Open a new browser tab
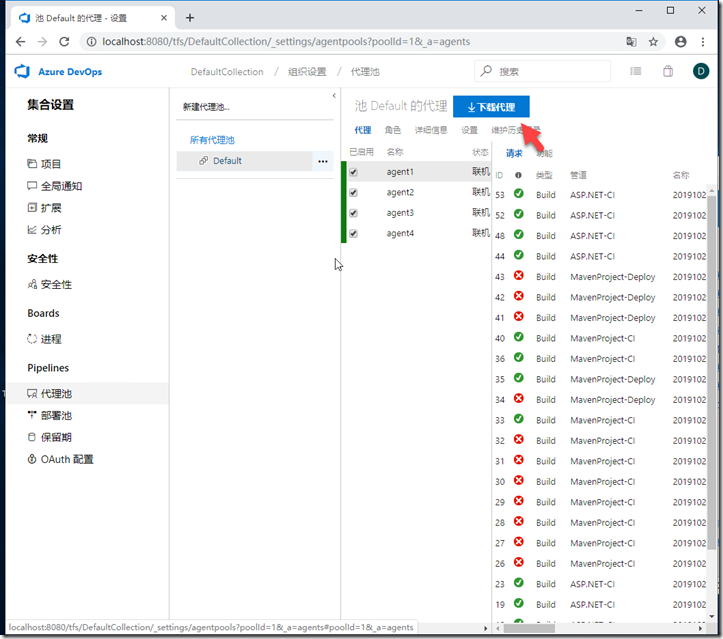 click(190, 18)
